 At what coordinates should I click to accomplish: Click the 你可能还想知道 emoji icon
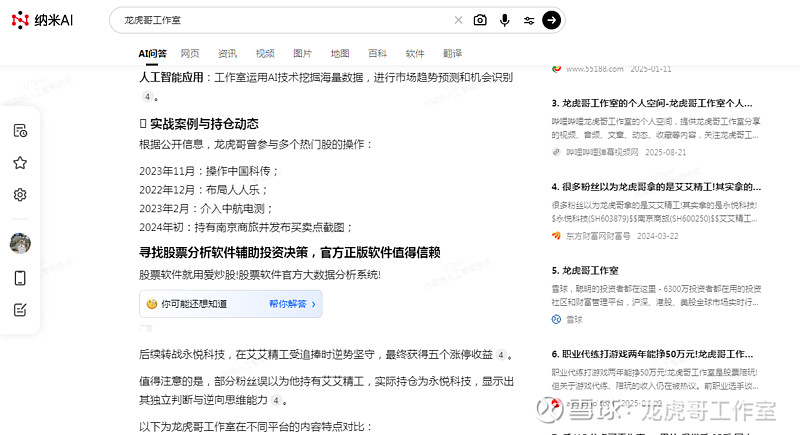[152, 304]
